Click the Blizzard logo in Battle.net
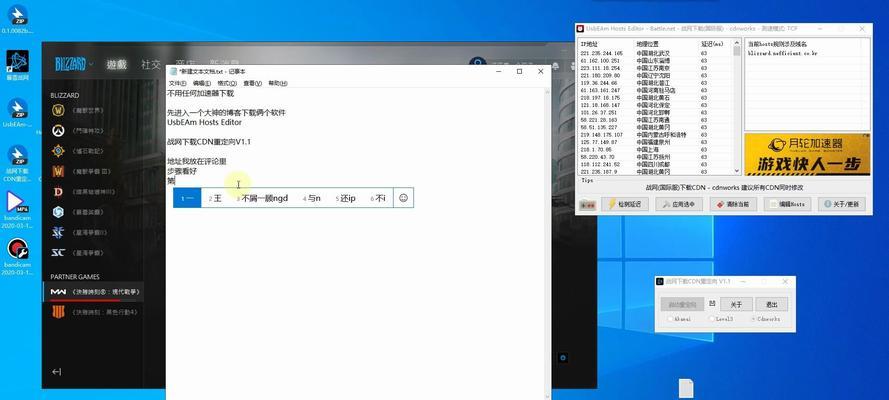889x400 pixels. (70, 64)
